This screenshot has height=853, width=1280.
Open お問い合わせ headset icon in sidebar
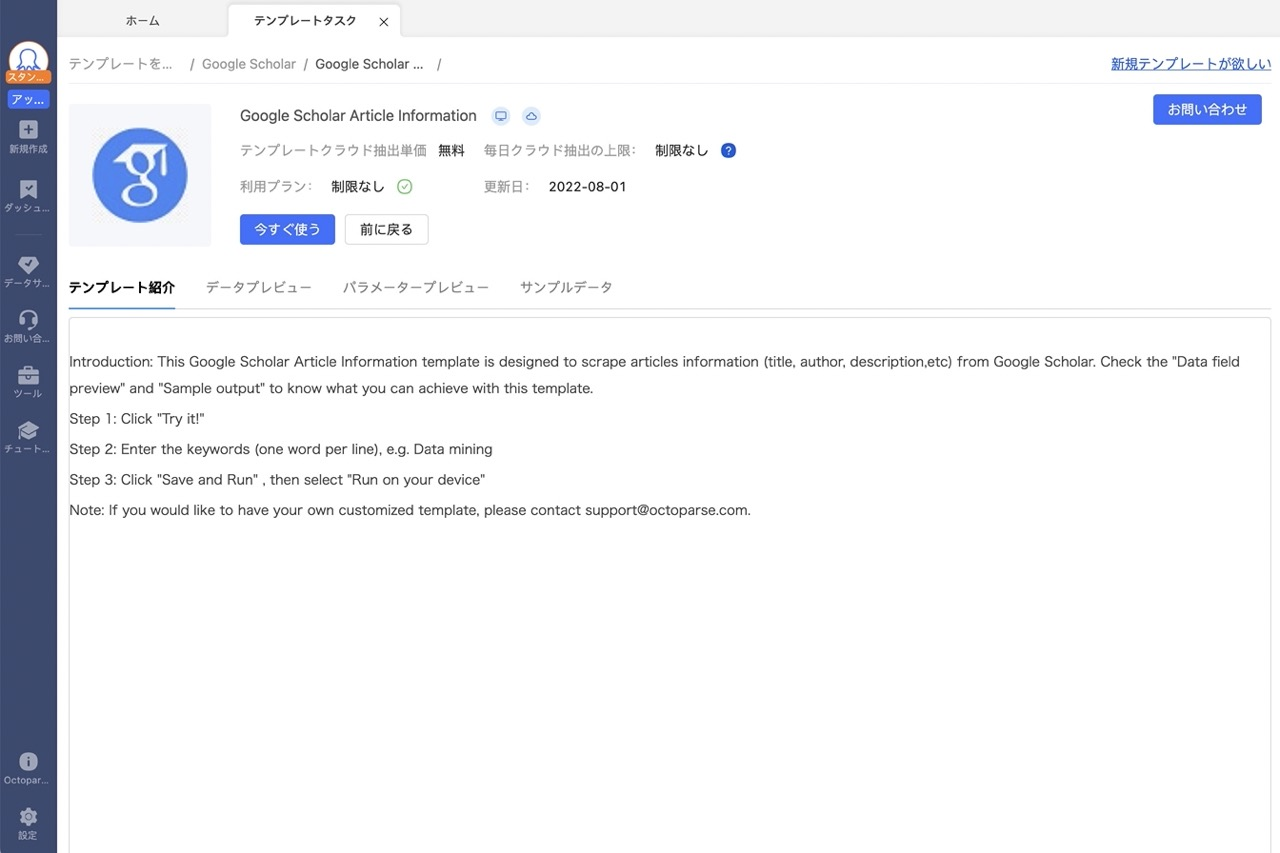coord(28,320)
